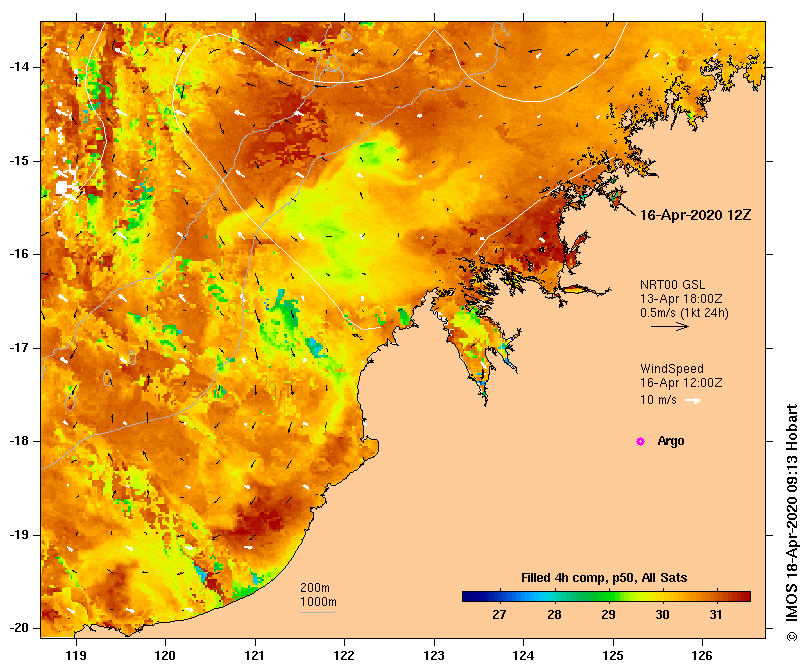The image size is (809, 672).
Task: Click the latitude label -15
Action: point(20,161)
